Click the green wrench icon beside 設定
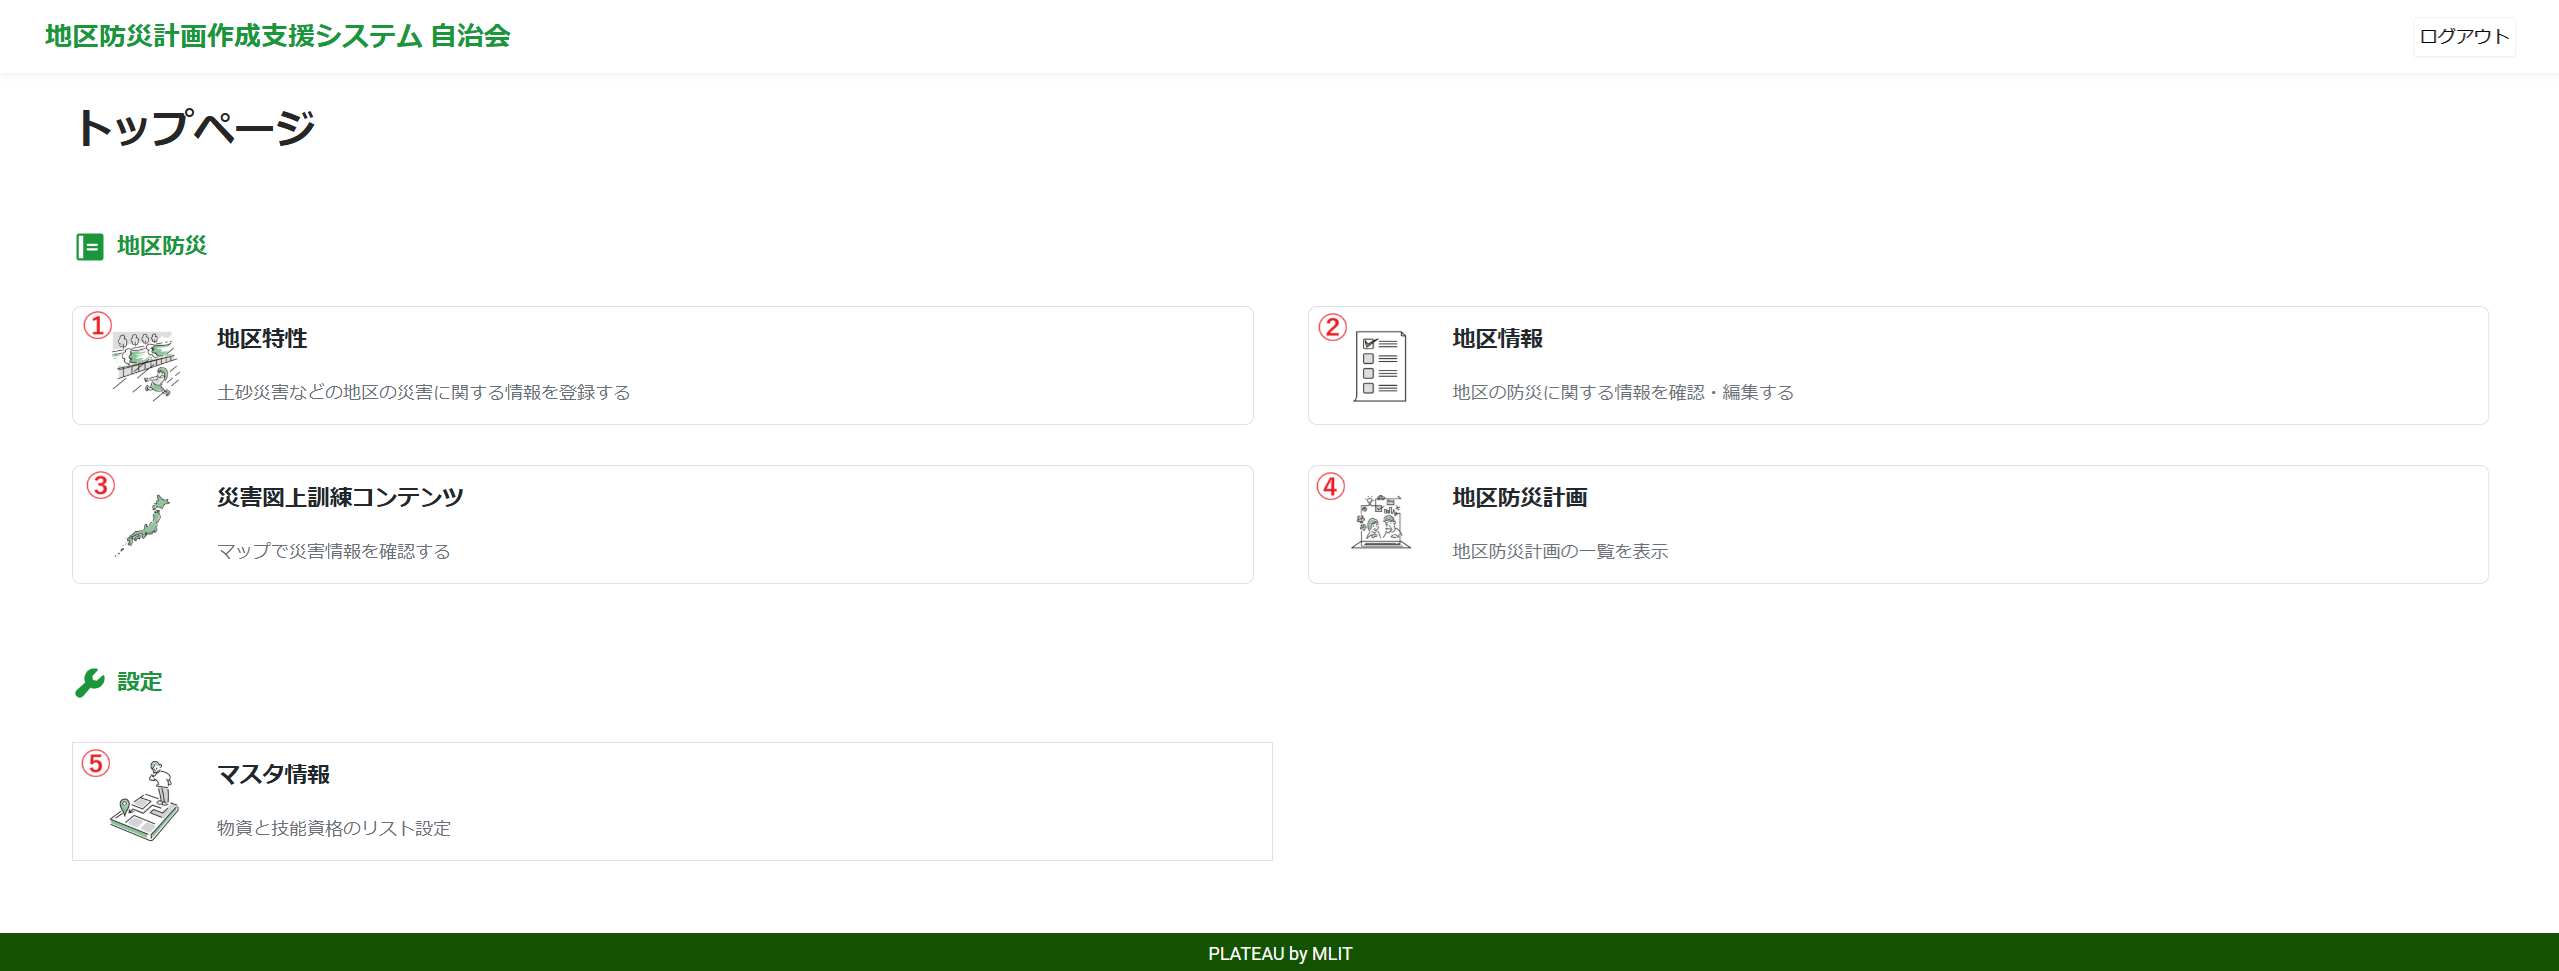 (90, 683)
